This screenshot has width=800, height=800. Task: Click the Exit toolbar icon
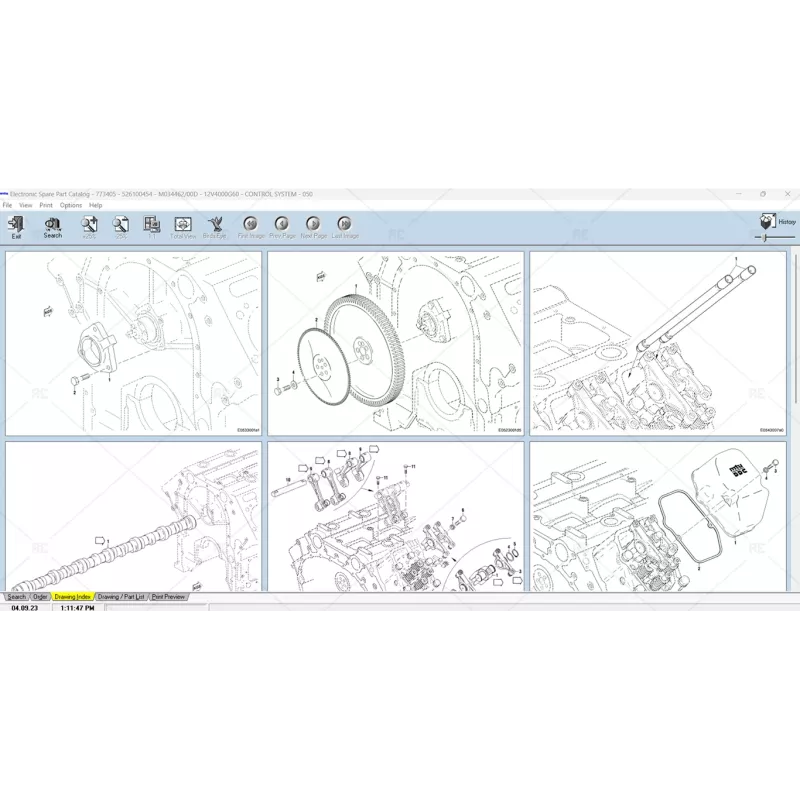pos(16,226)
